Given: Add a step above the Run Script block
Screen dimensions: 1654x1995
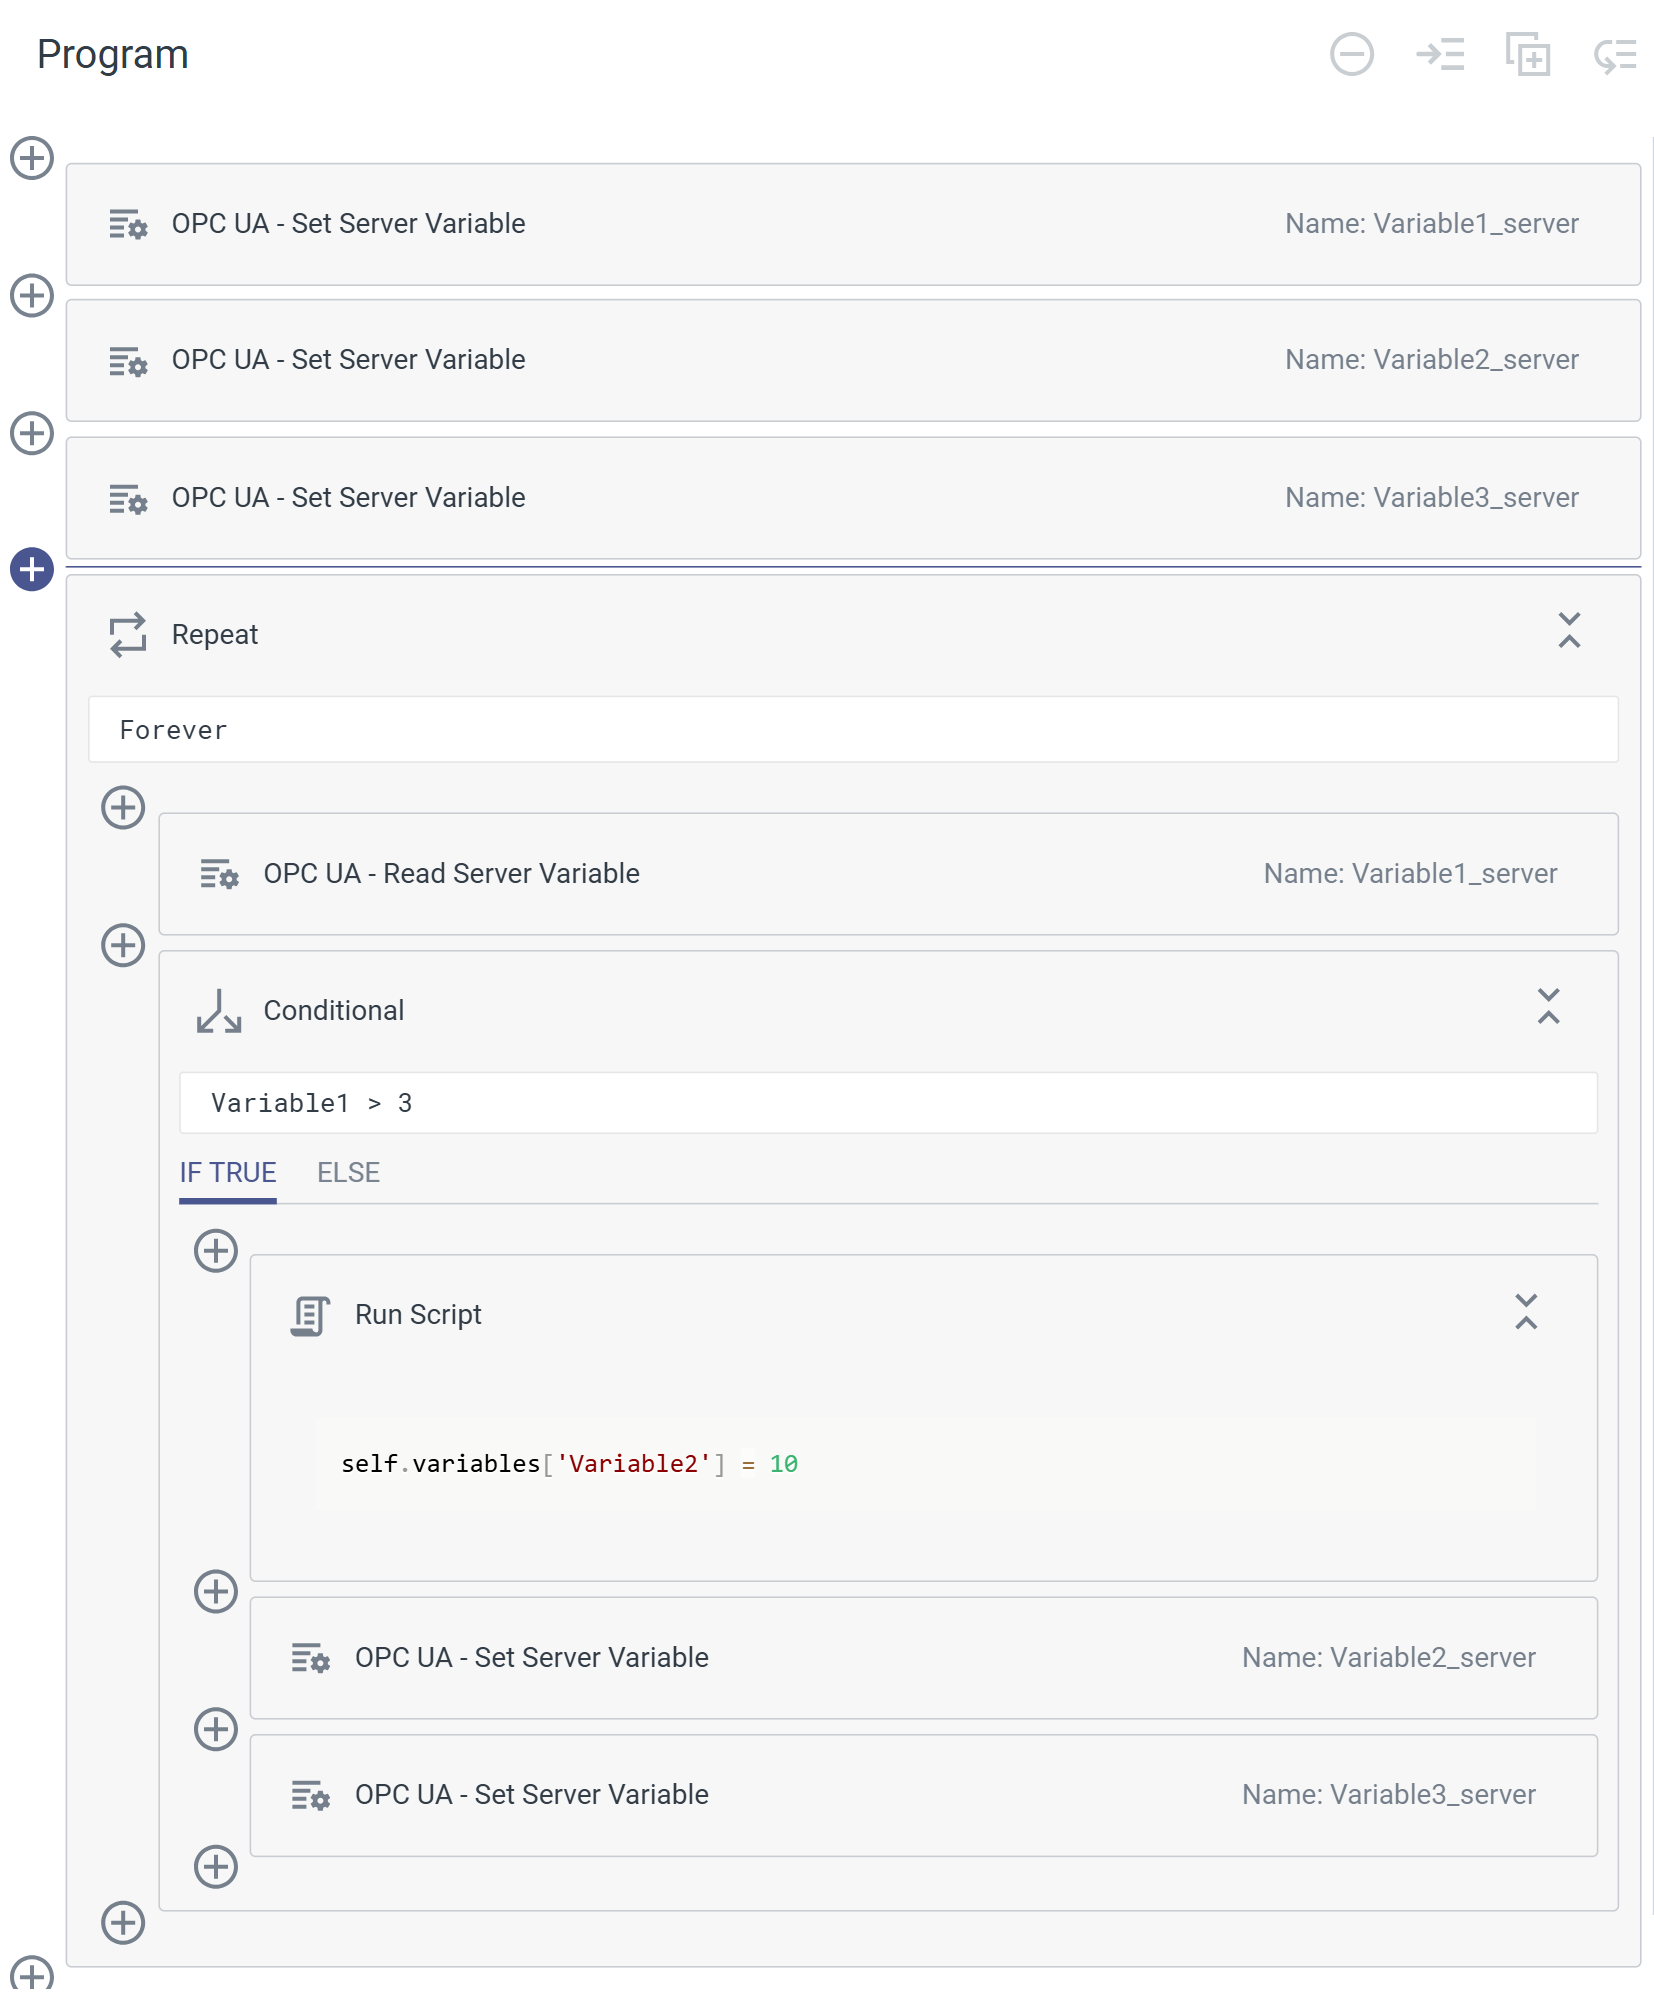Looking at the screenshot, I should (x=216, y=1251).
